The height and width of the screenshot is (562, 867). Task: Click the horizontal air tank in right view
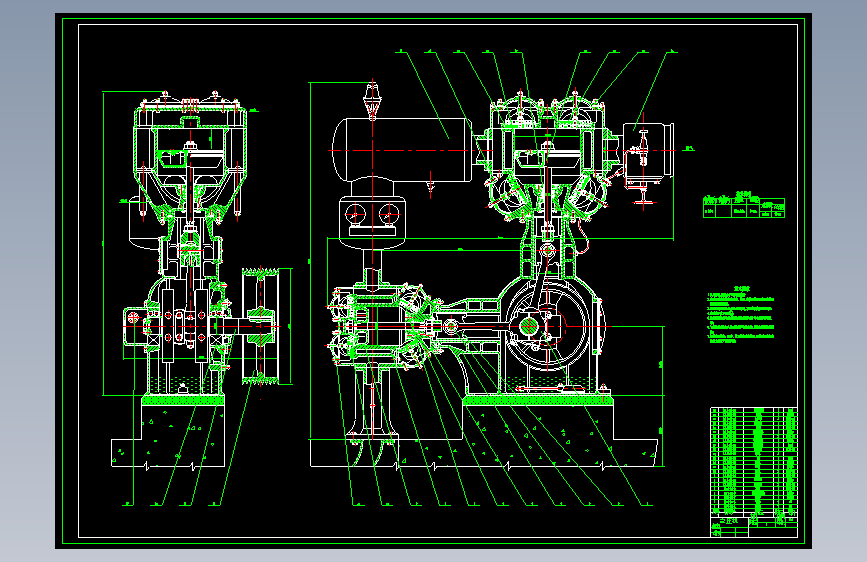tap(402, 150)
